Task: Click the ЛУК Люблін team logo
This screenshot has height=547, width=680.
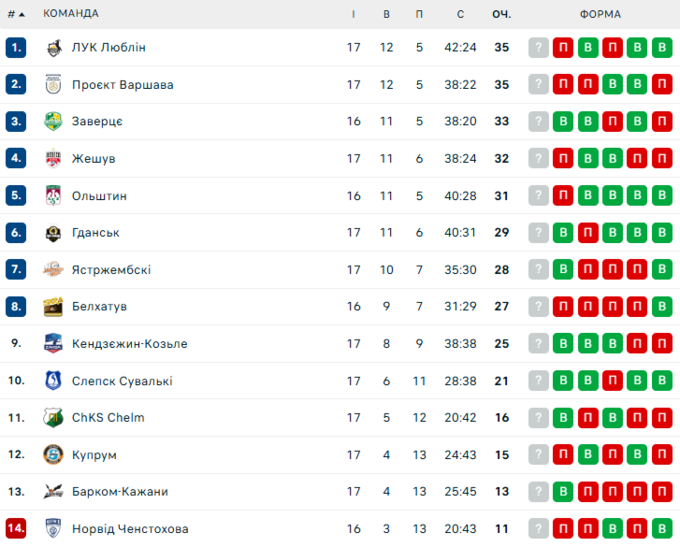Action: point(54,48)
